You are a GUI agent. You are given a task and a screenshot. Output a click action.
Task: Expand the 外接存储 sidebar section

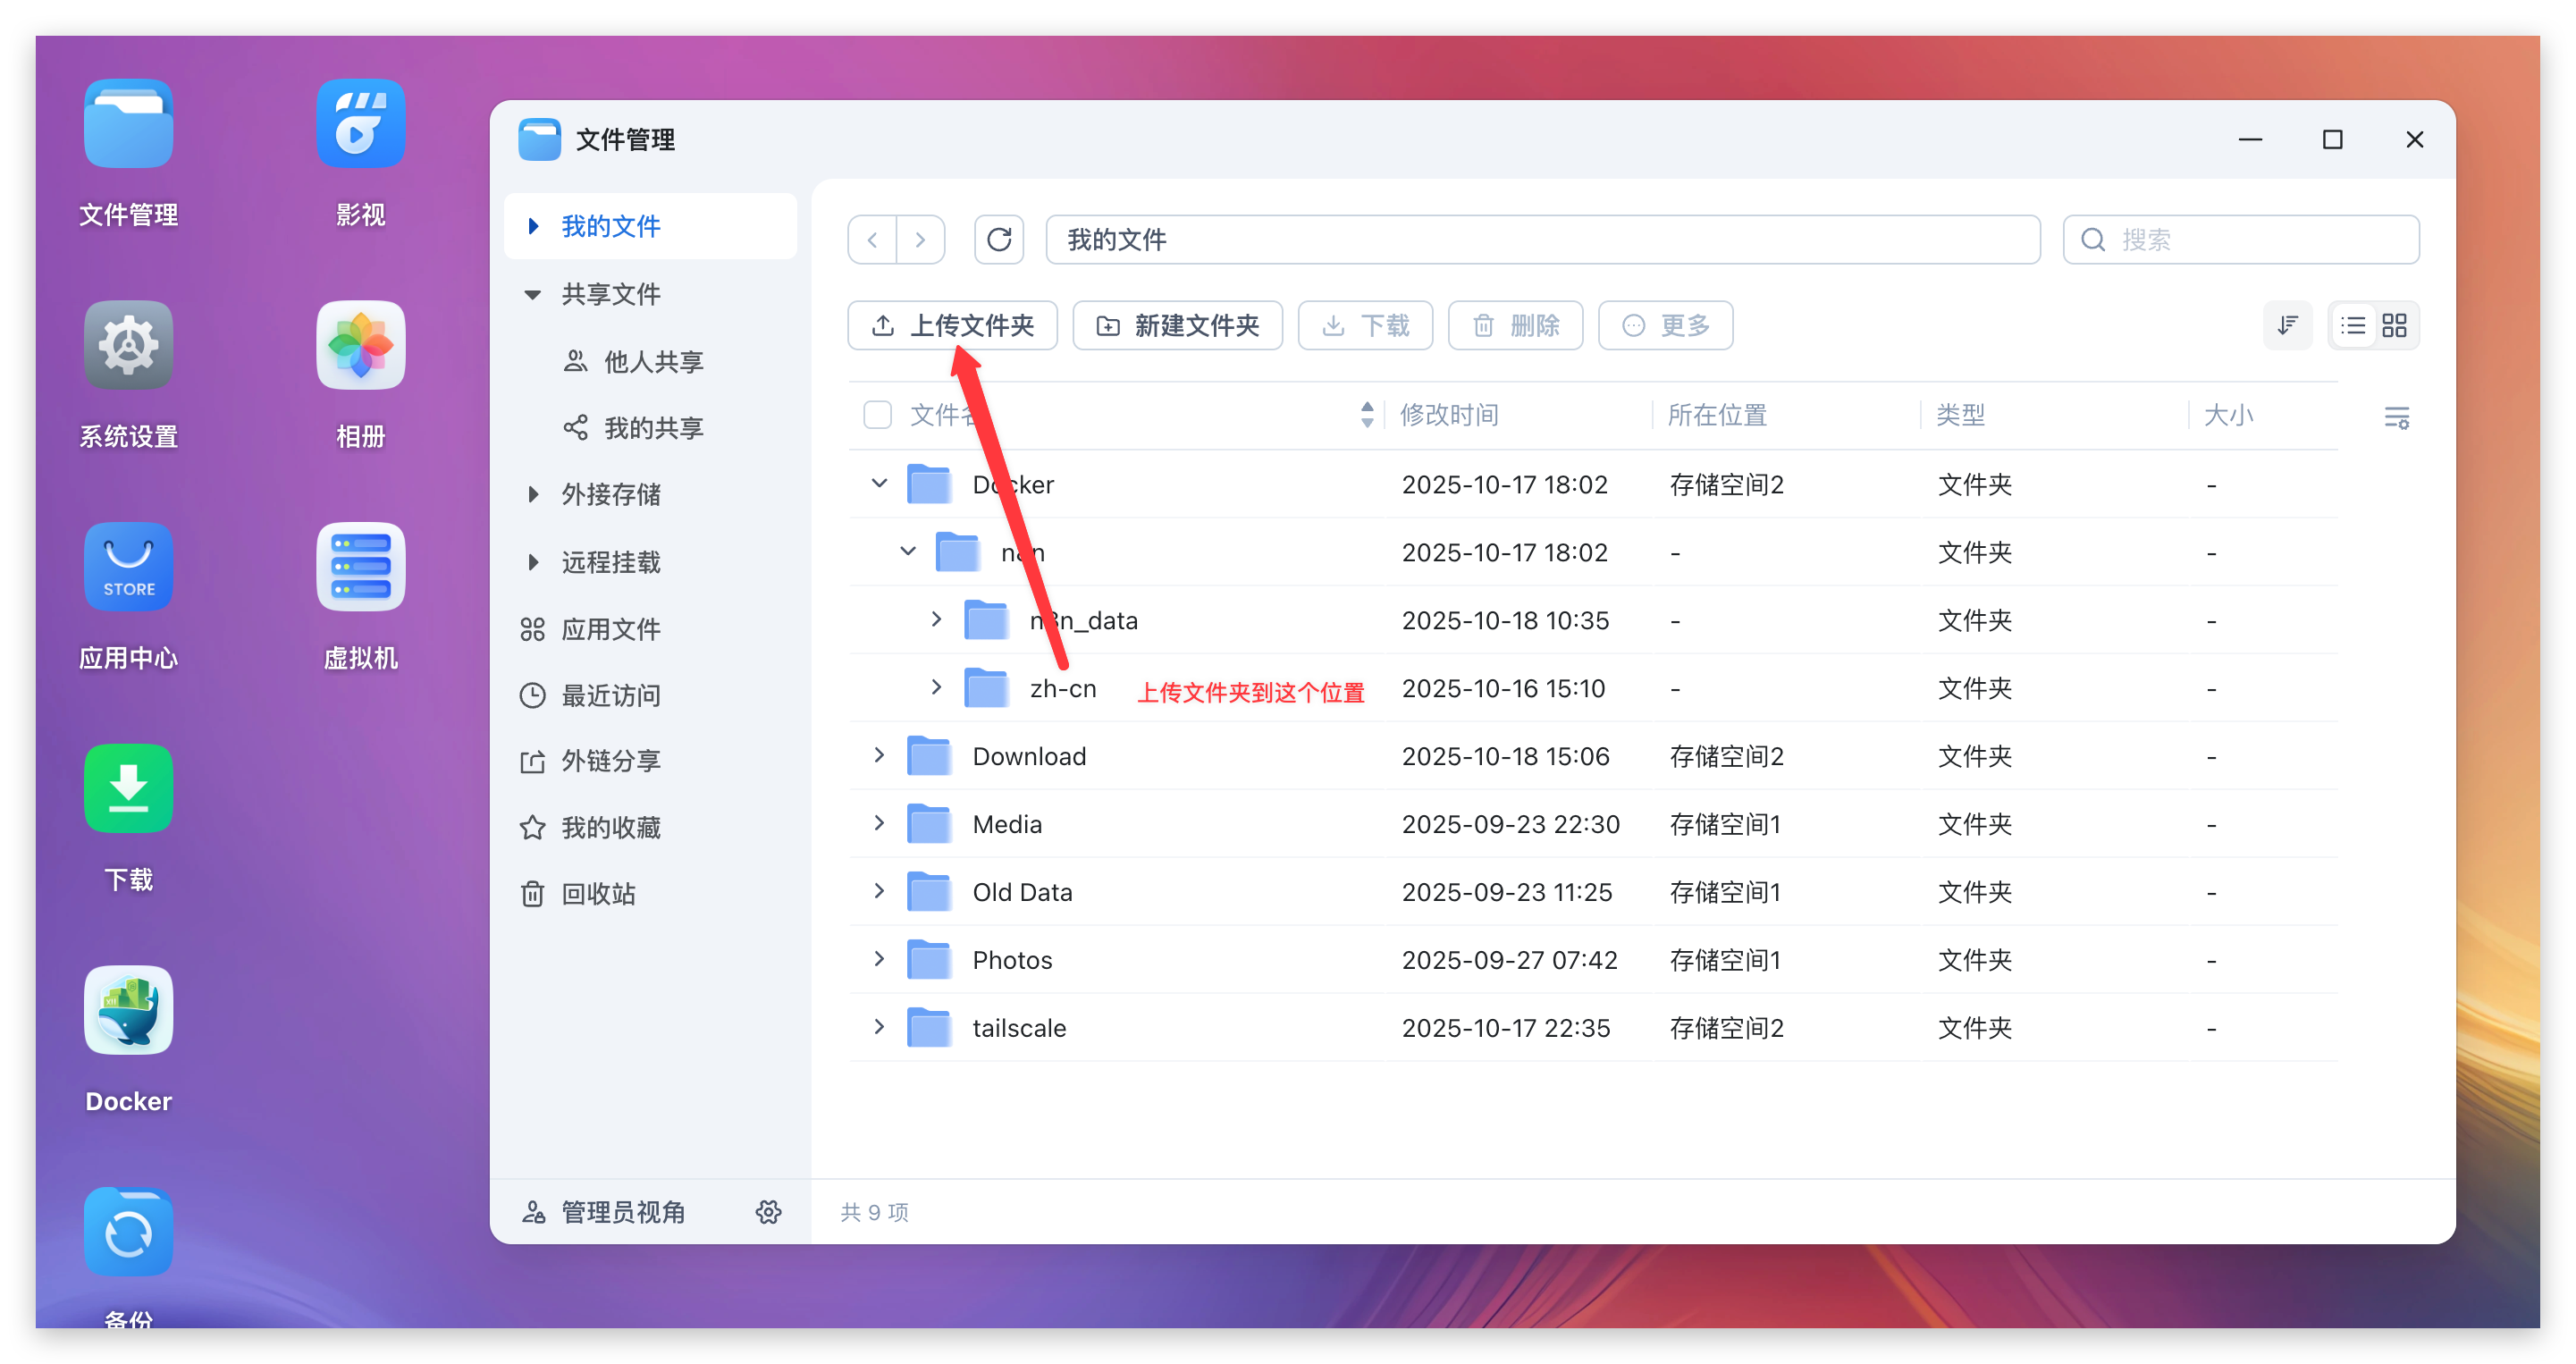533,494
